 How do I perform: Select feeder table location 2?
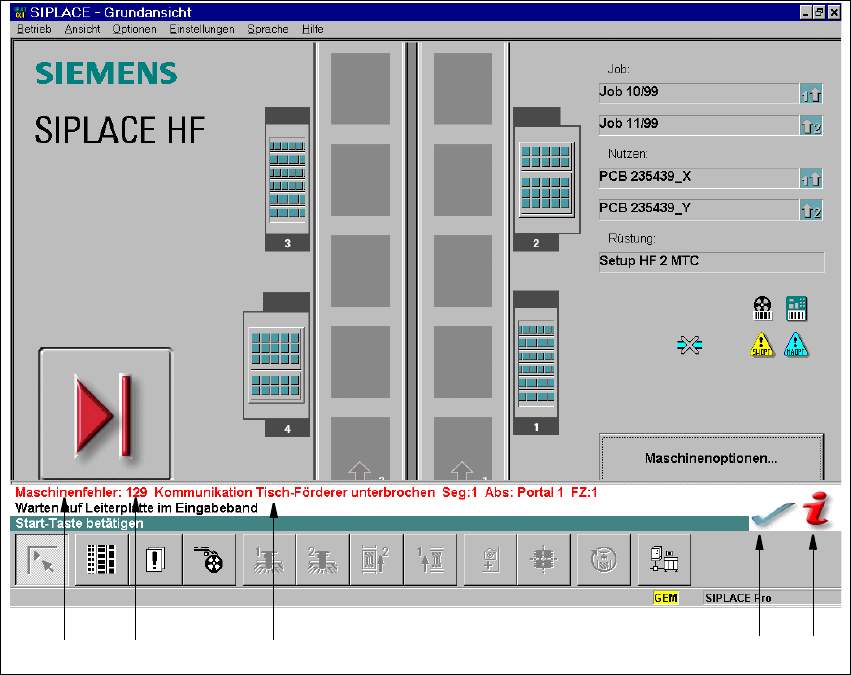[546, 180]
